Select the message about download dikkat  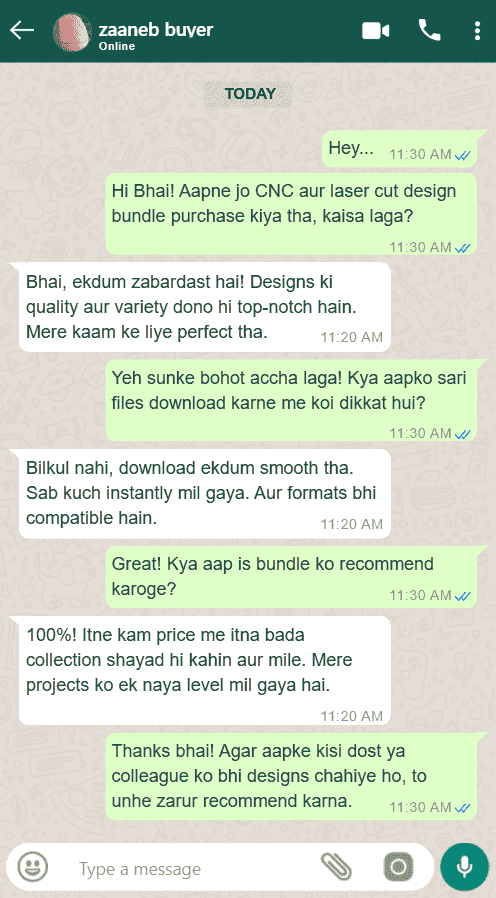pyautogui.click(x=292, y=400)
